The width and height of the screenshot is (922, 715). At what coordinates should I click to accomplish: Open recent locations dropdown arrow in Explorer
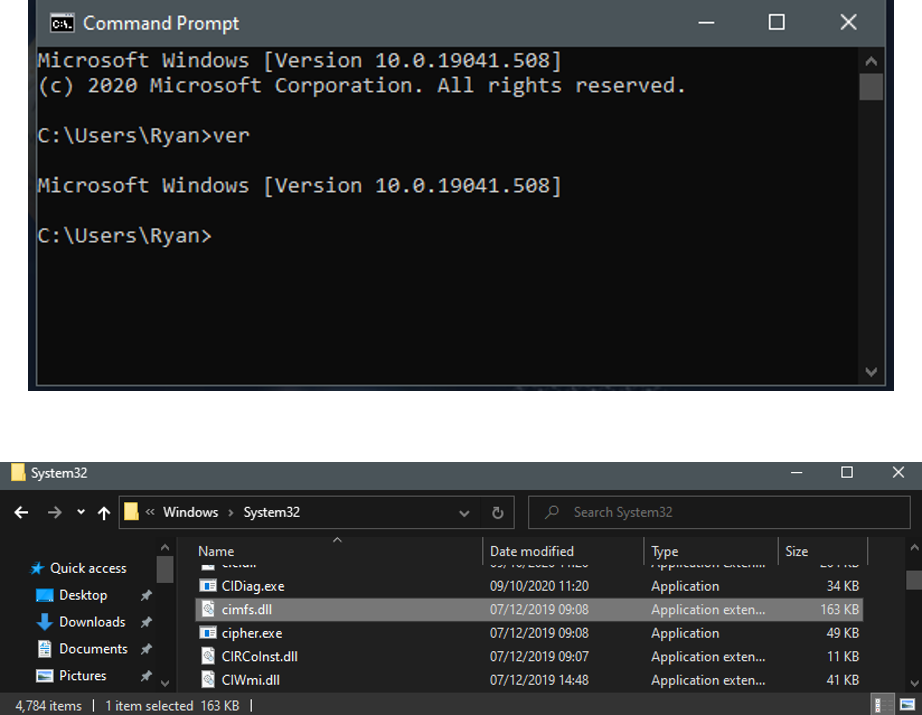(81, 512)
